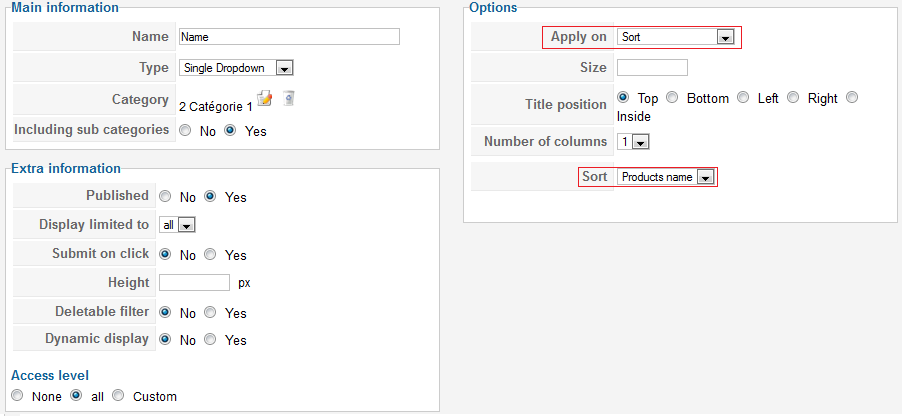Enable Yes for Deletable filter
The height and width of the screenshot is (416, 902).
210,312
